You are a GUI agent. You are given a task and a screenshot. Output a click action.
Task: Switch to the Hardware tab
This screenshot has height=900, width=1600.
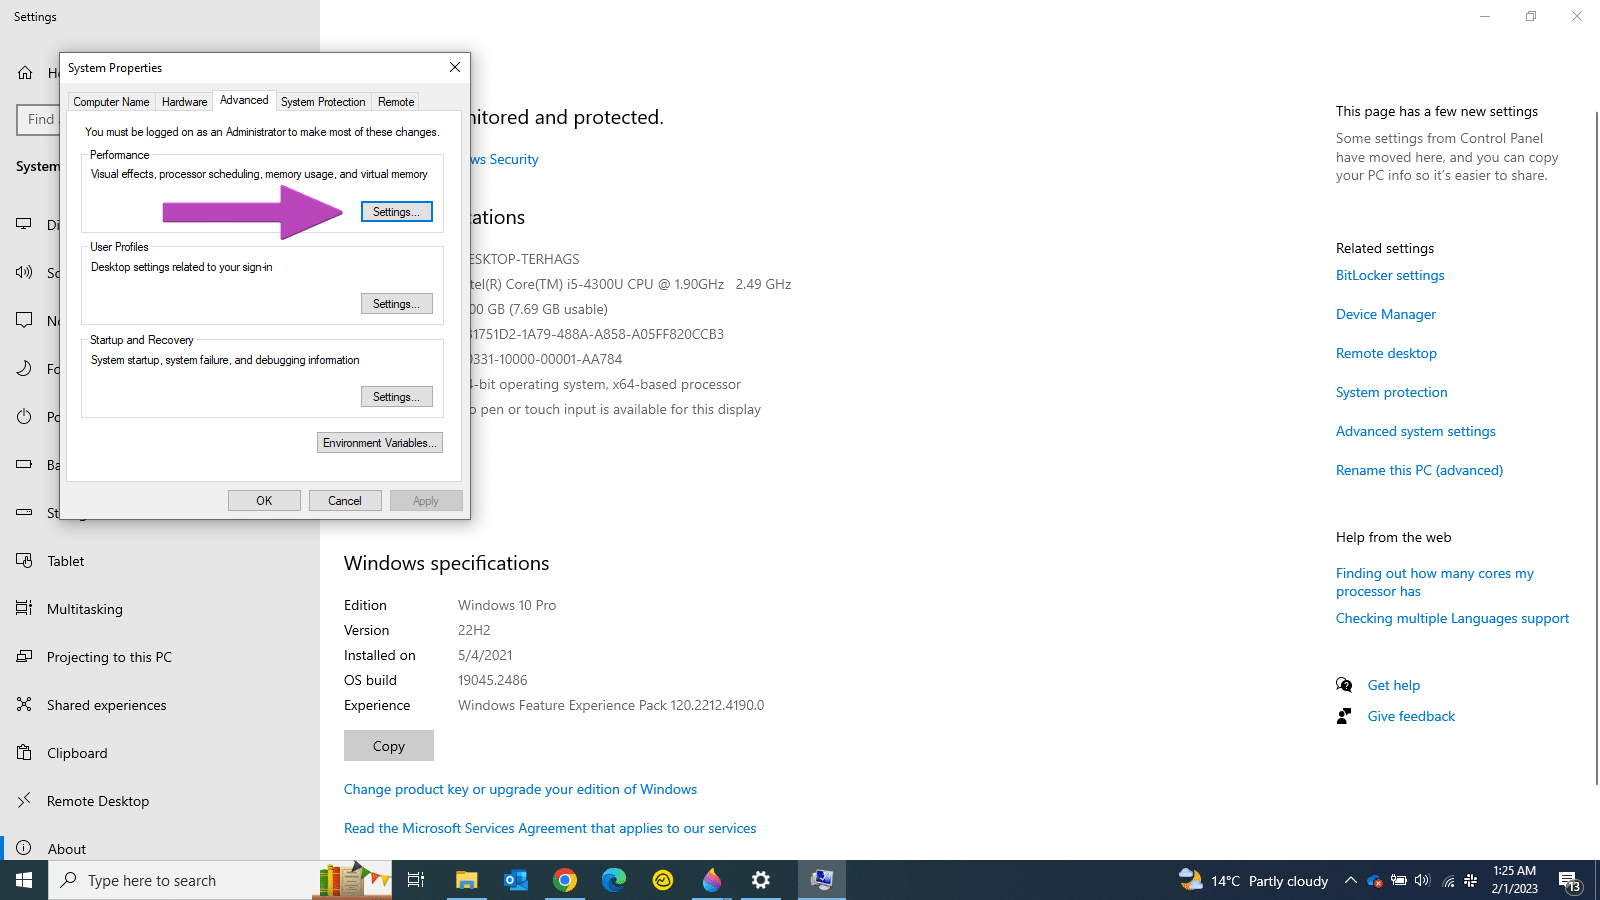tap(185, 102)
